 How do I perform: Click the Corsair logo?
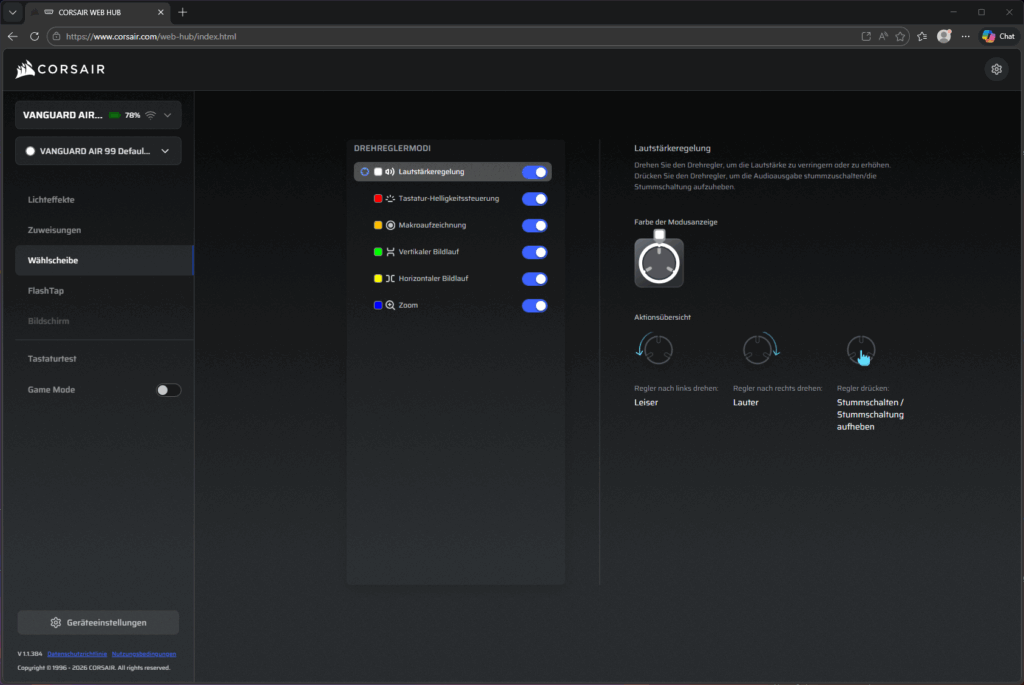click(x=61, y=70)
